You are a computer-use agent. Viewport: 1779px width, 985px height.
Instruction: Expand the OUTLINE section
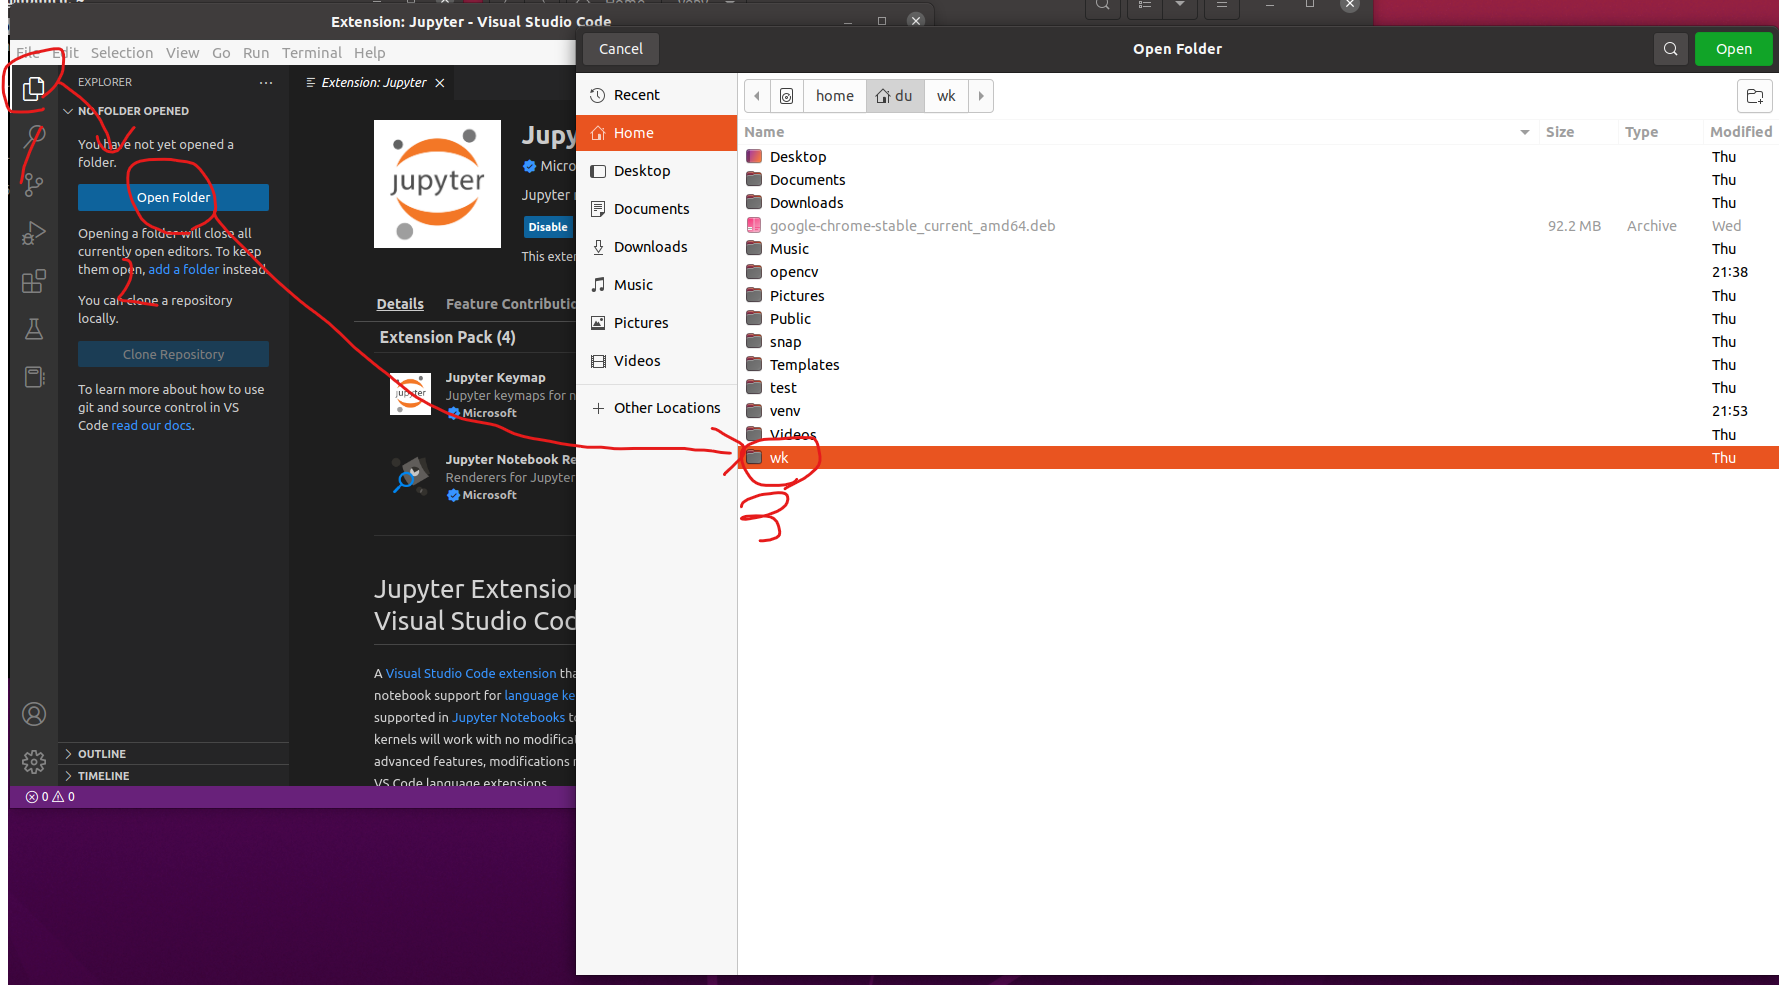coord(173,754)
